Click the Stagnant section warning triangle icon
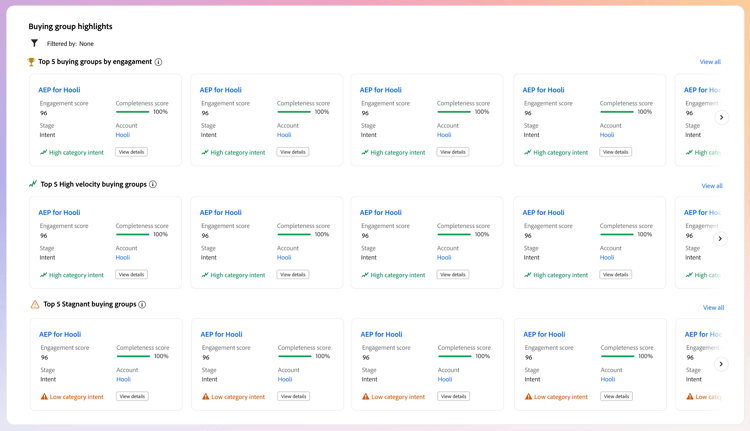This screenshot has height=431, width=750. (35, 304)
